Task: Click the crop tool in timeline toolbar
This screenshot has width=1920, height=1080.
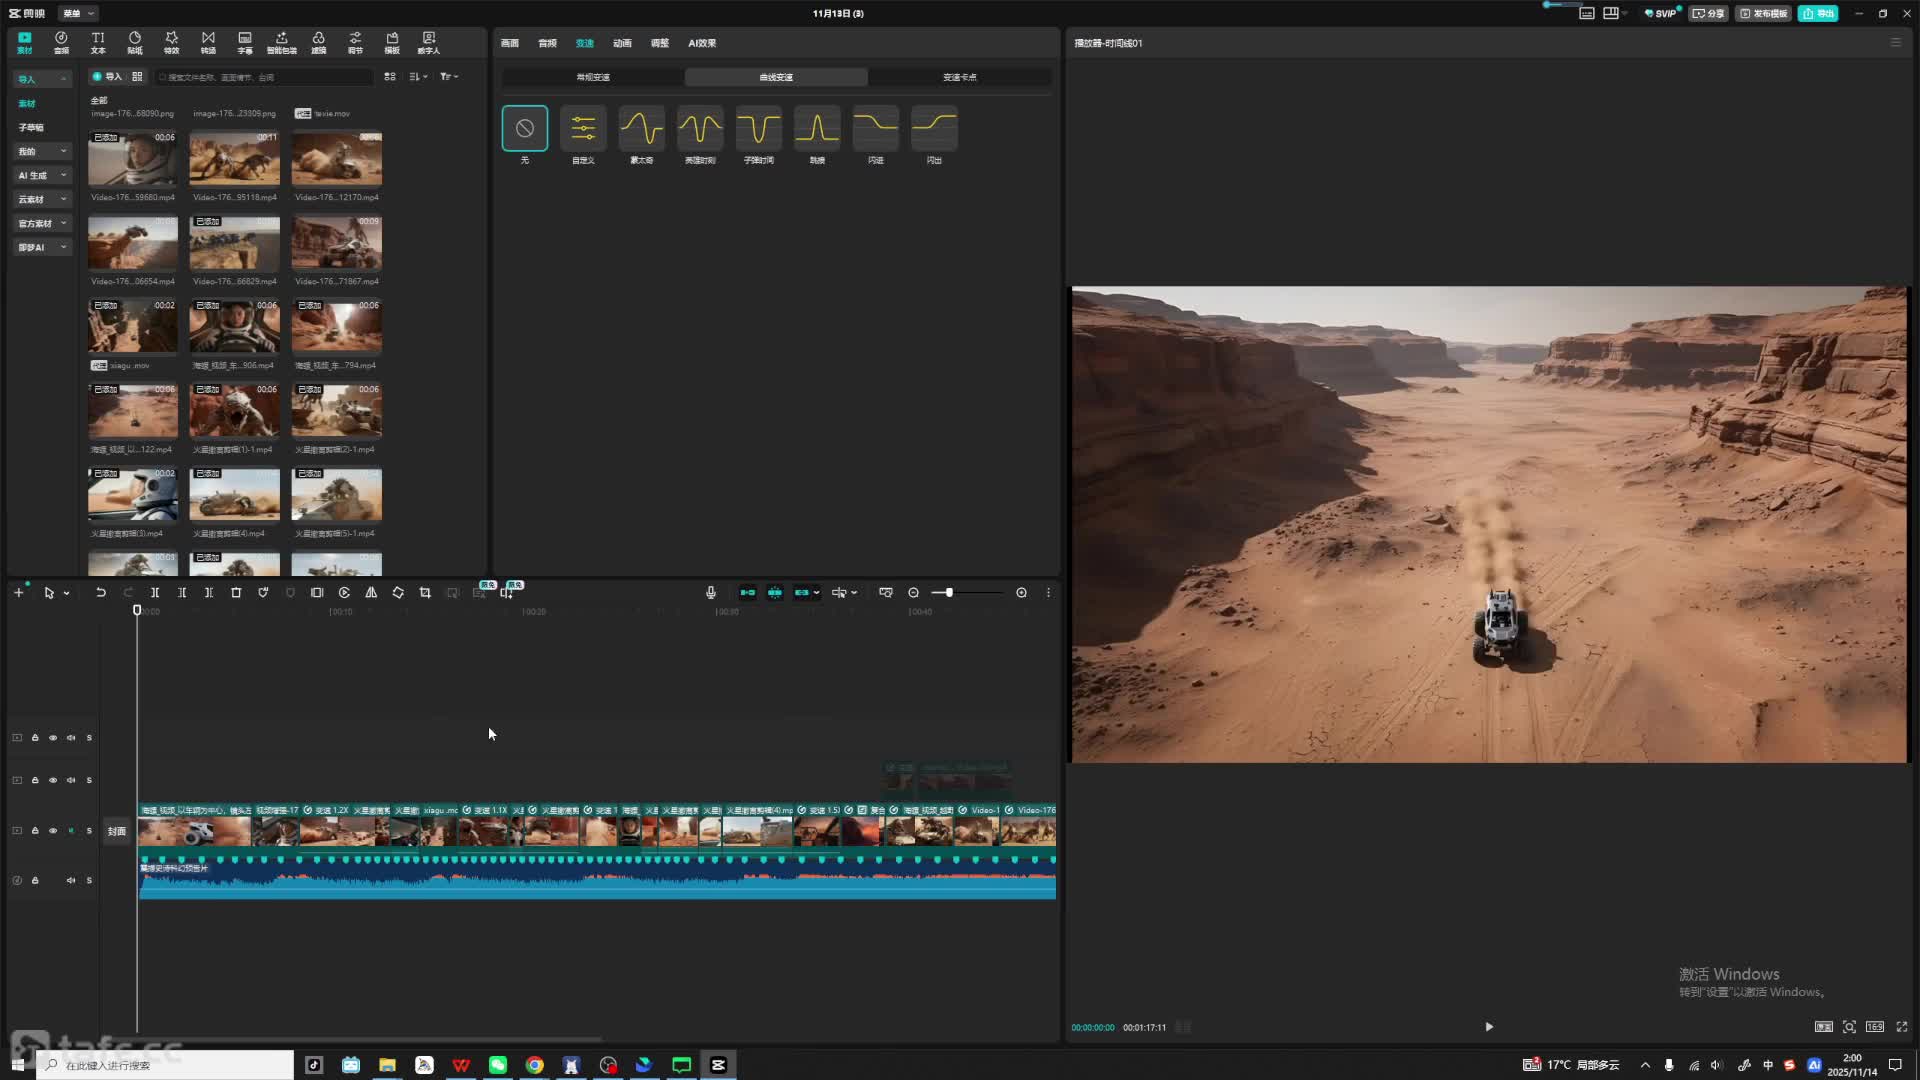Action: pyautogui.click(x=425, y=593)
